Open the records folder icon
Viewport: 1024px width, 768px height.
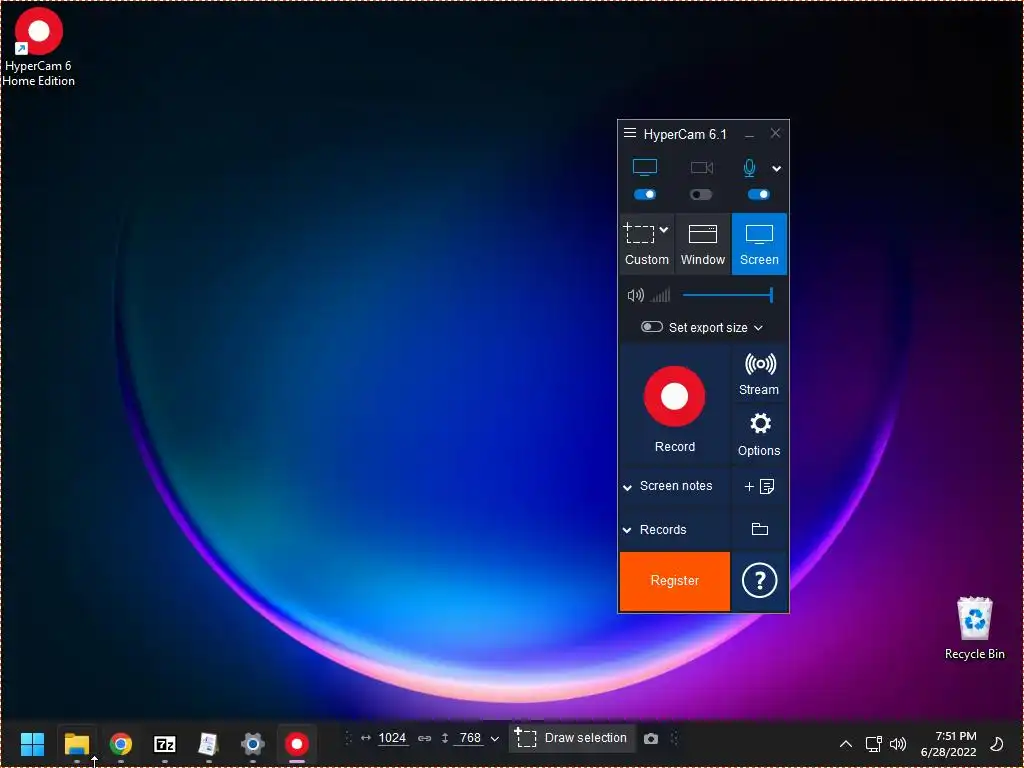[x=760, y=529]
